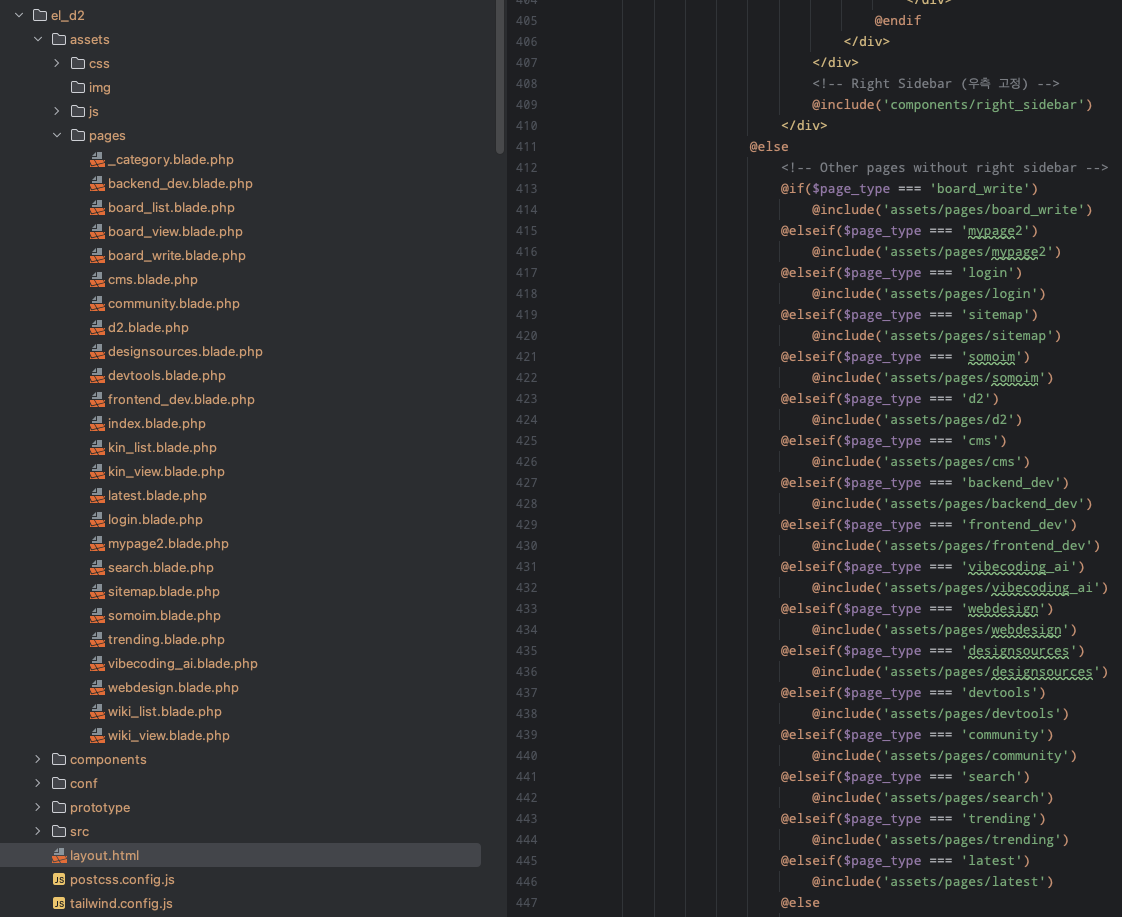Open index.blade.php in the file tree
1122x917 pixels.
pos(157,424)
